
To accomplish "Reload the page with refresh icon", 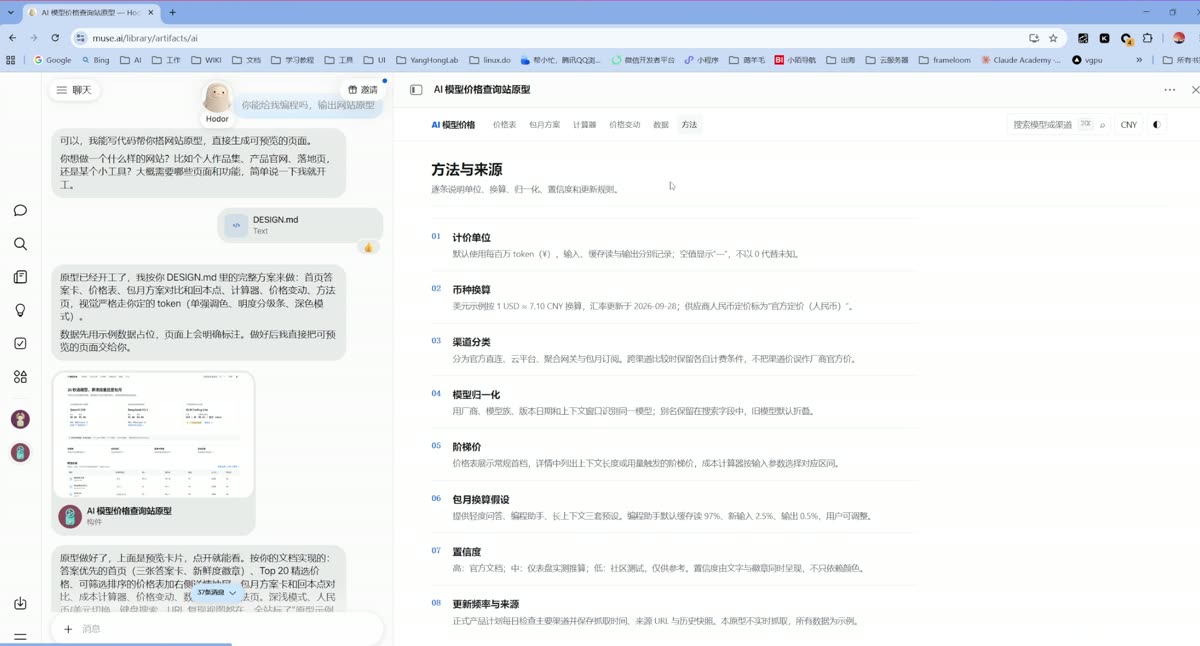I will [55, 37].
